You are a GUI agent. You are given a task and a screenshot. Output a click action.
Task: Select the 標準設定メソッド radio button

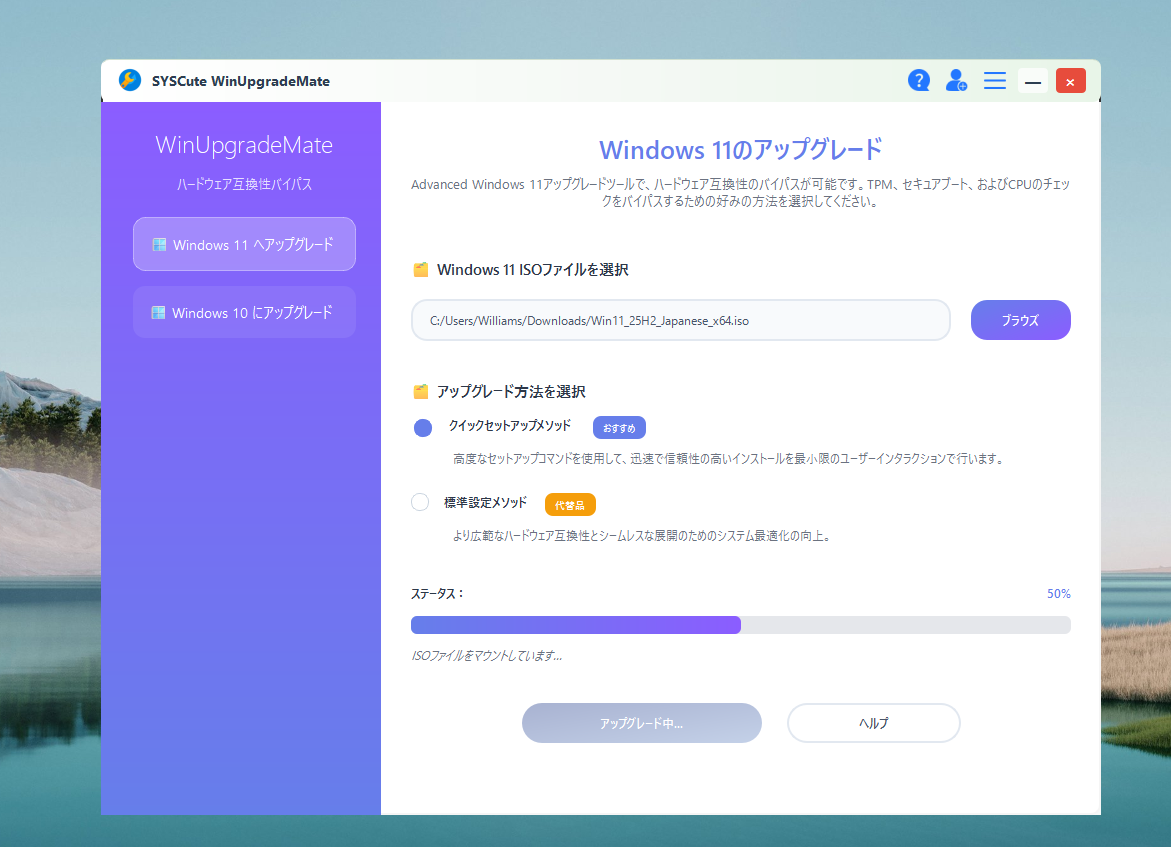point(420,502)
